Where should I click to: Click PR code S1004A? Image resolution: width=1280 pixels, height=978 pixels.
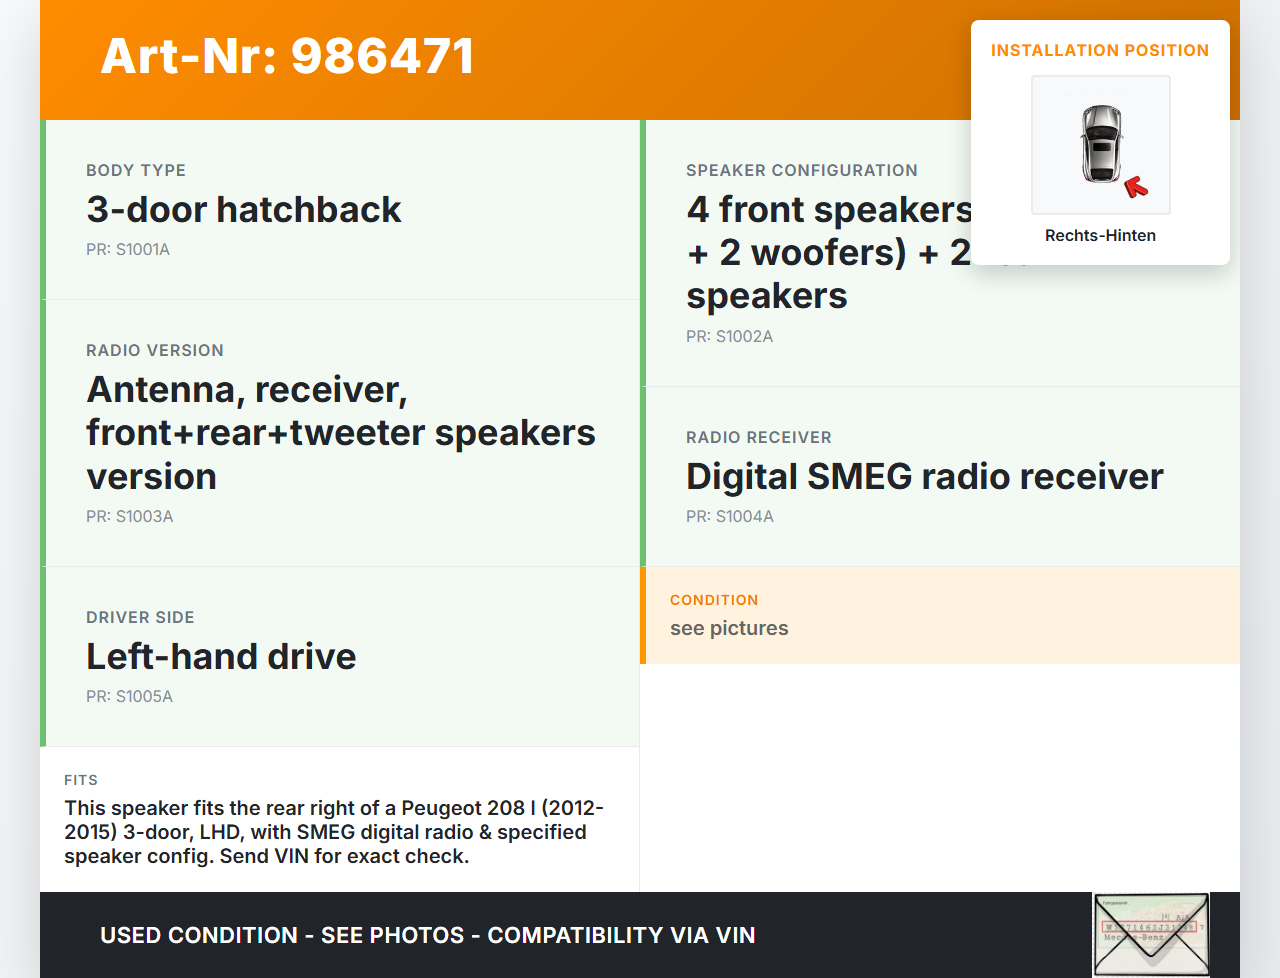(x=730, y=517)
